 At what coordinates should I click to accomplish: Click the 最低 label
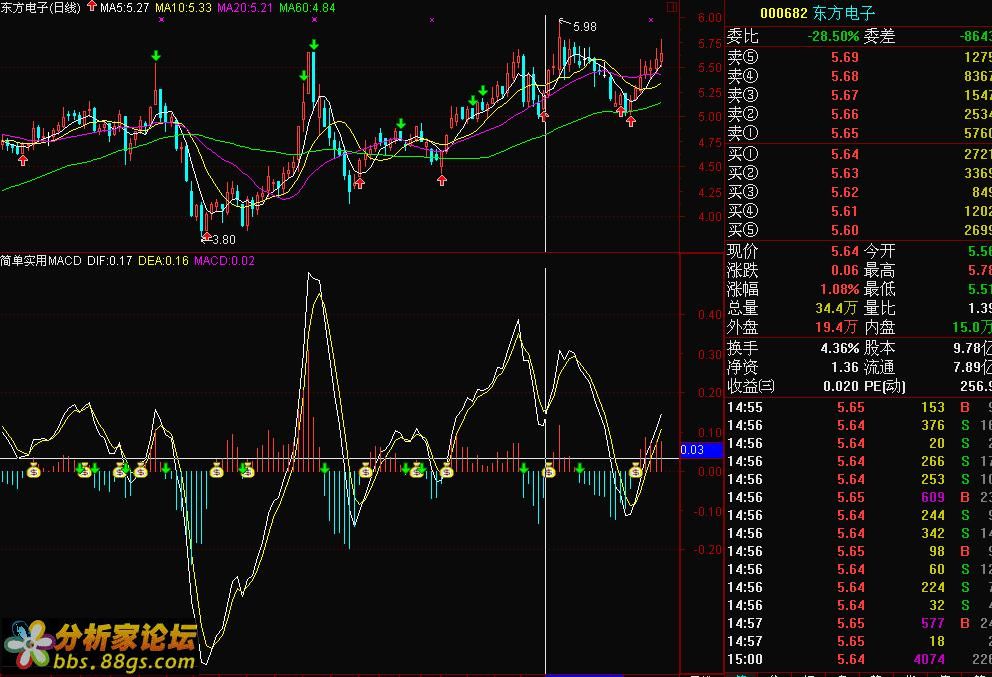point(879,290)
